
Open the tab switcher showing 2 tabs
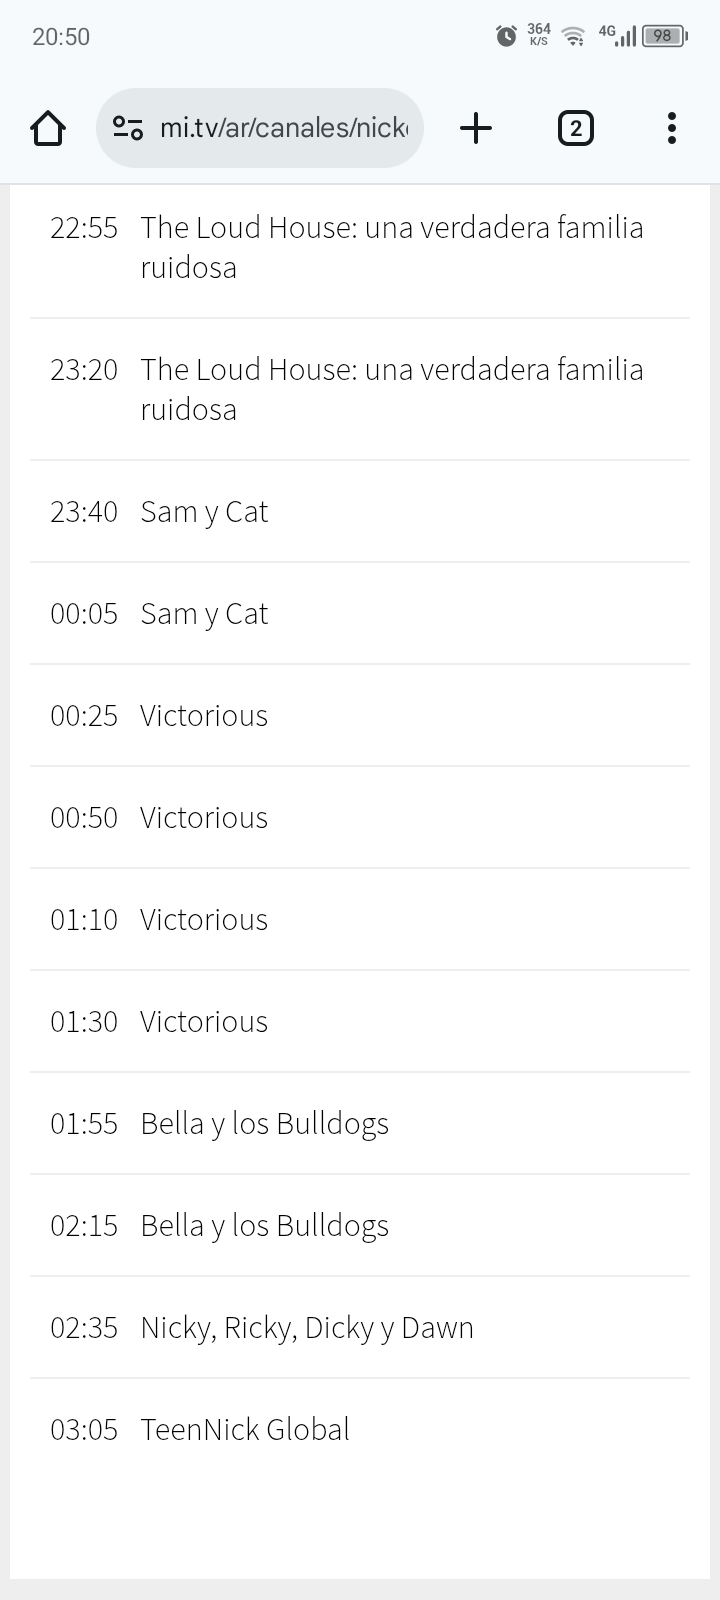click(x=575, y=128)
